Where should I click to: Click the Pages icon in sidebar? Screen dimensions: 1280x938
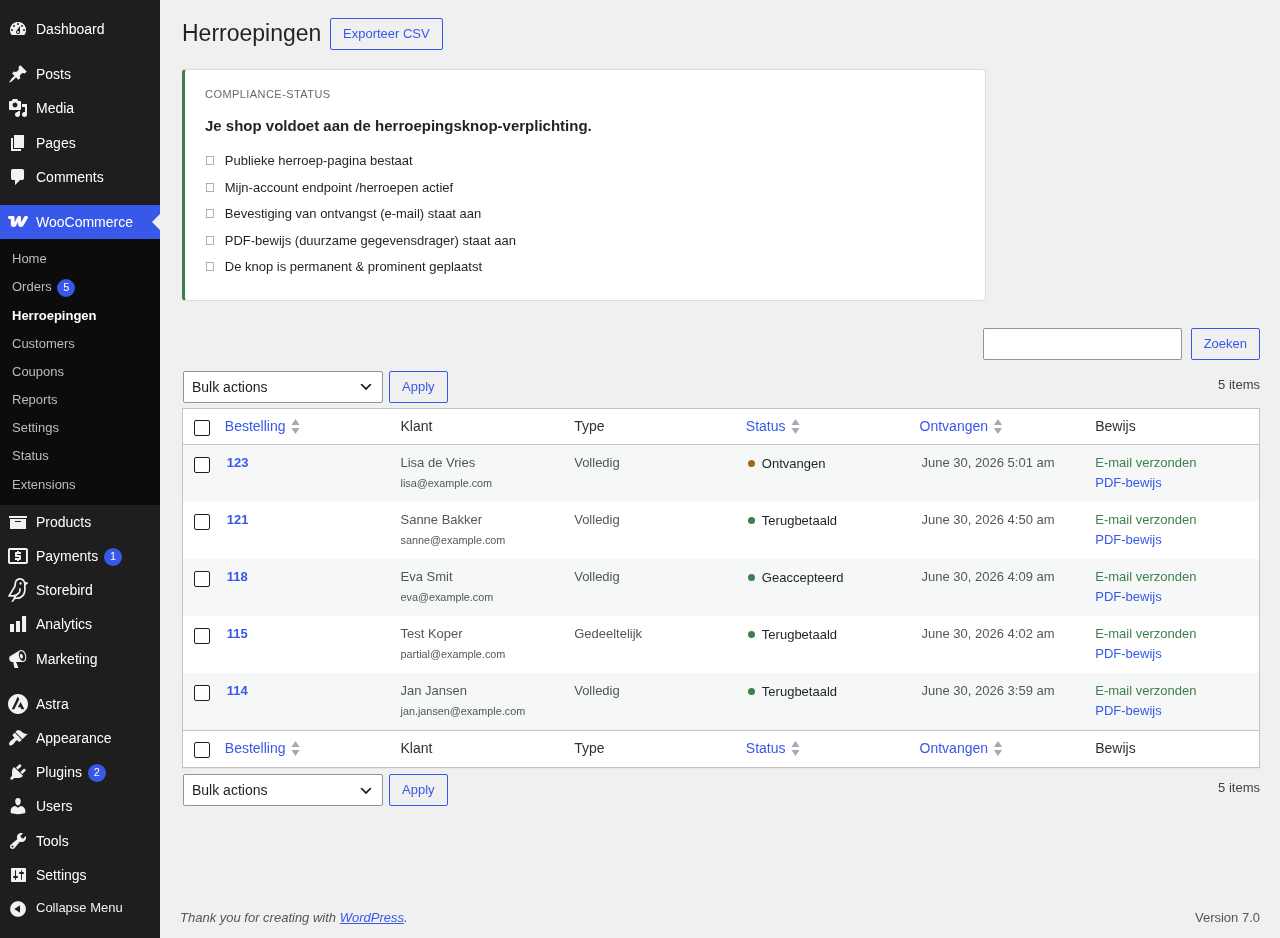pos(18,143)
